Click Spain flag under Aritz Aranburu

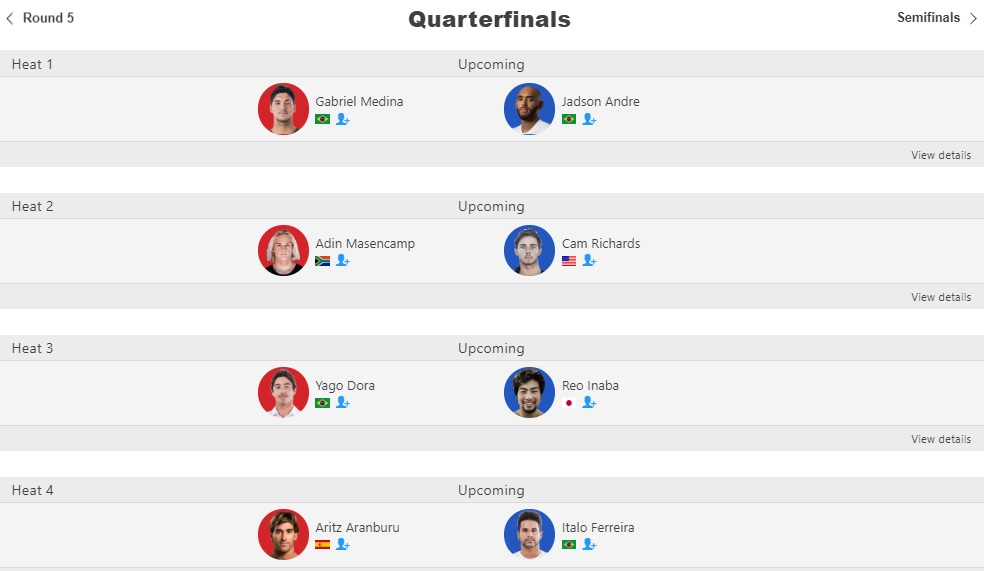[322, 545]
